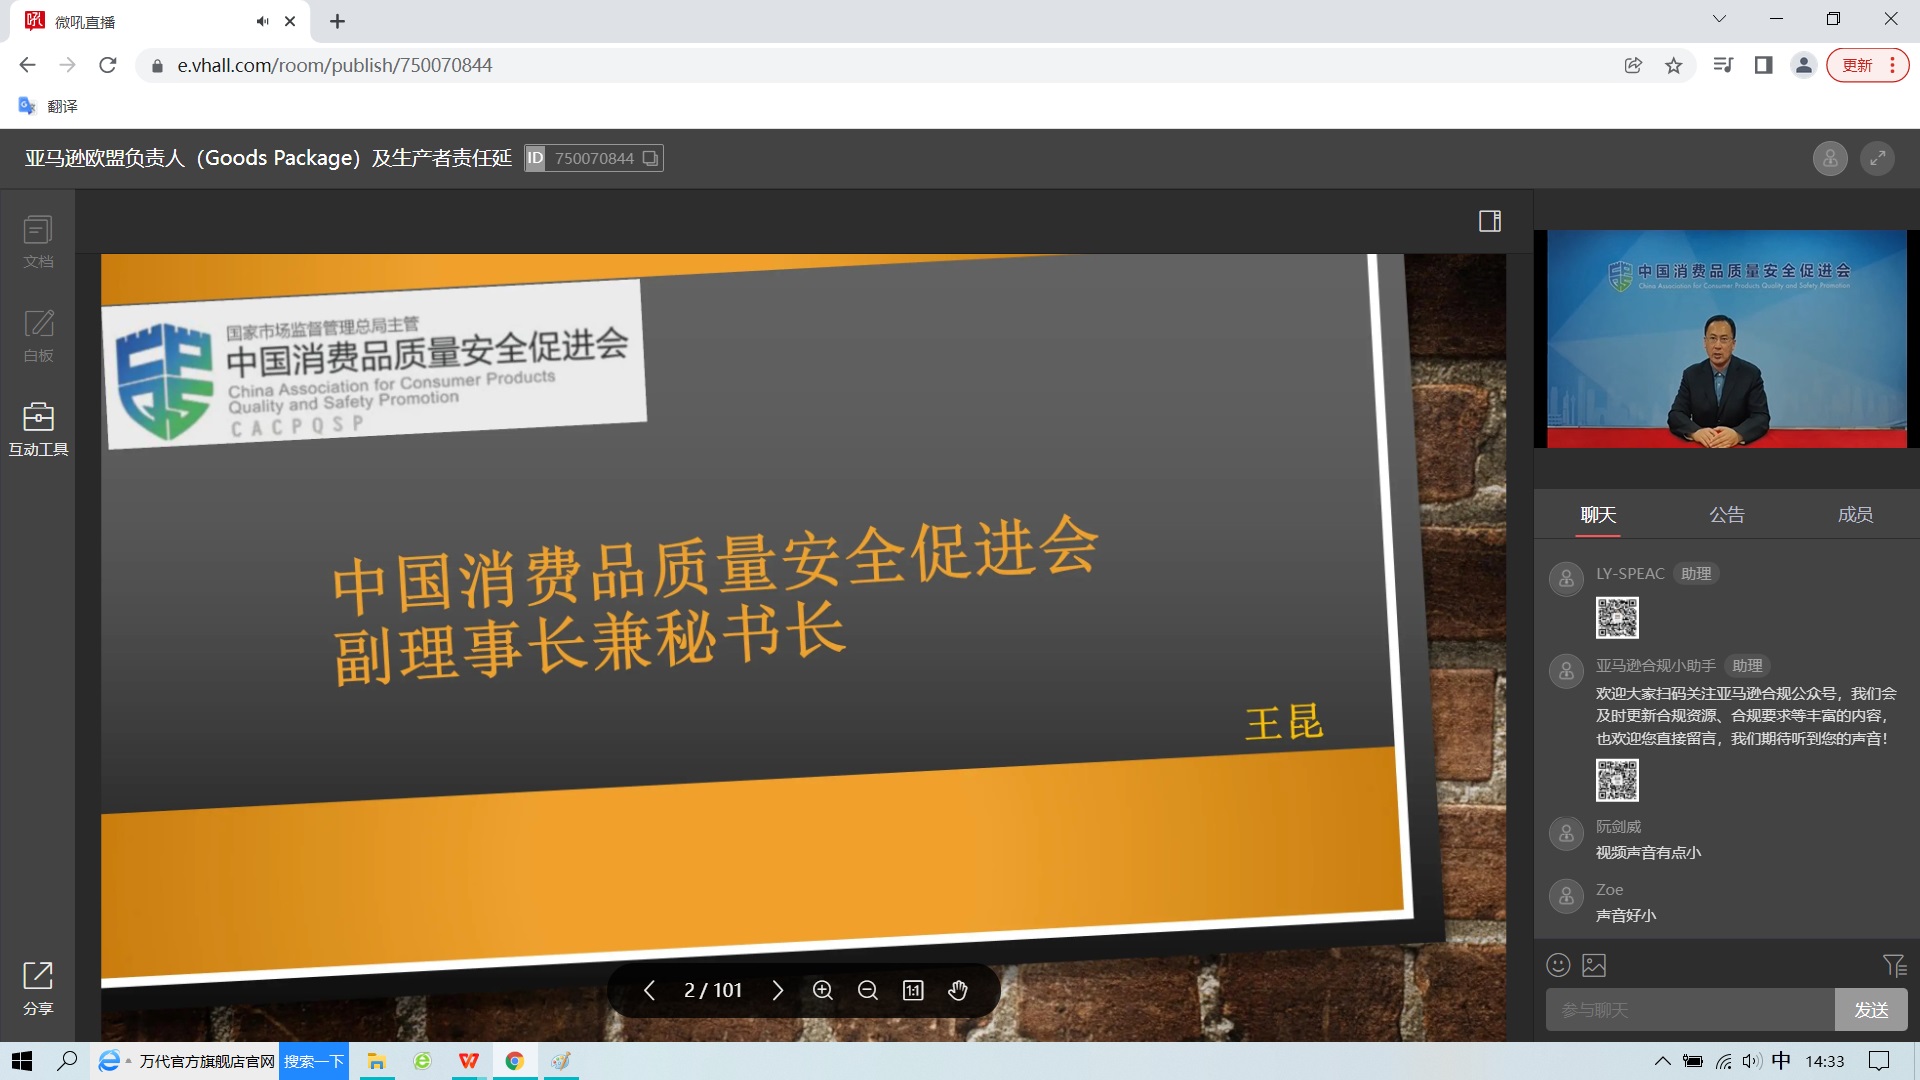Reset slide to 1:1 size
This screenshot has width=1920, height=1080.
(x=913, y=990)
